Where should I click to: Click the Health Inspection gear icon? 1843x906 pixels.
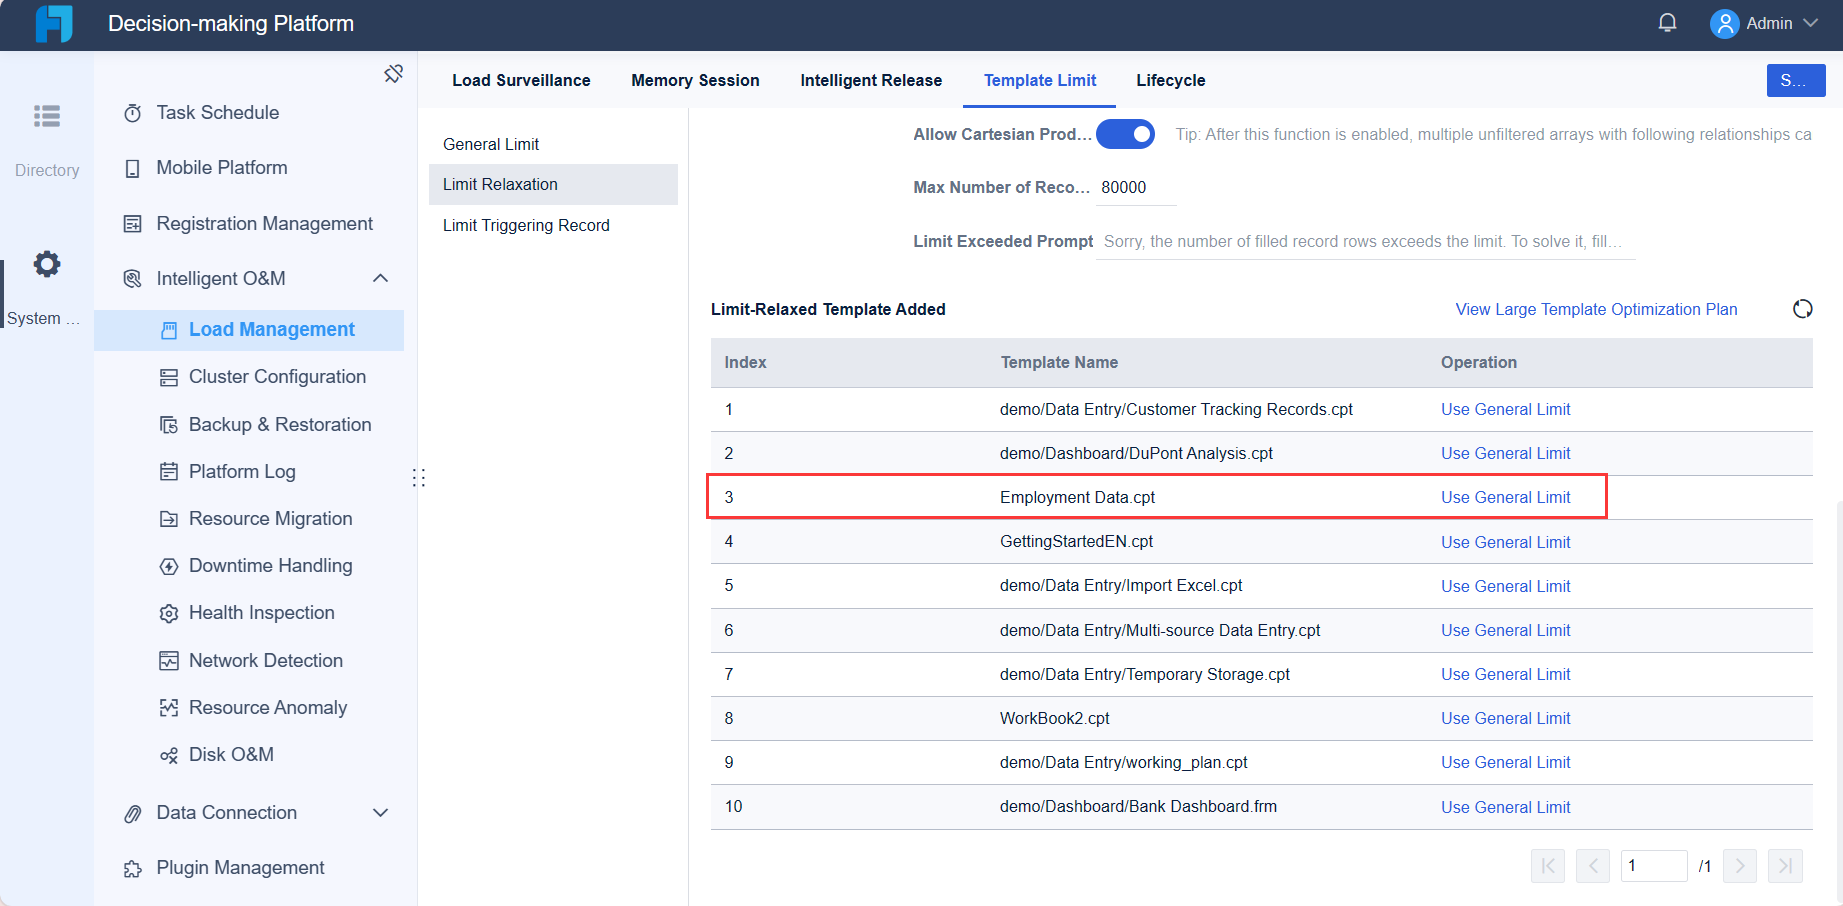click(168, 613)
